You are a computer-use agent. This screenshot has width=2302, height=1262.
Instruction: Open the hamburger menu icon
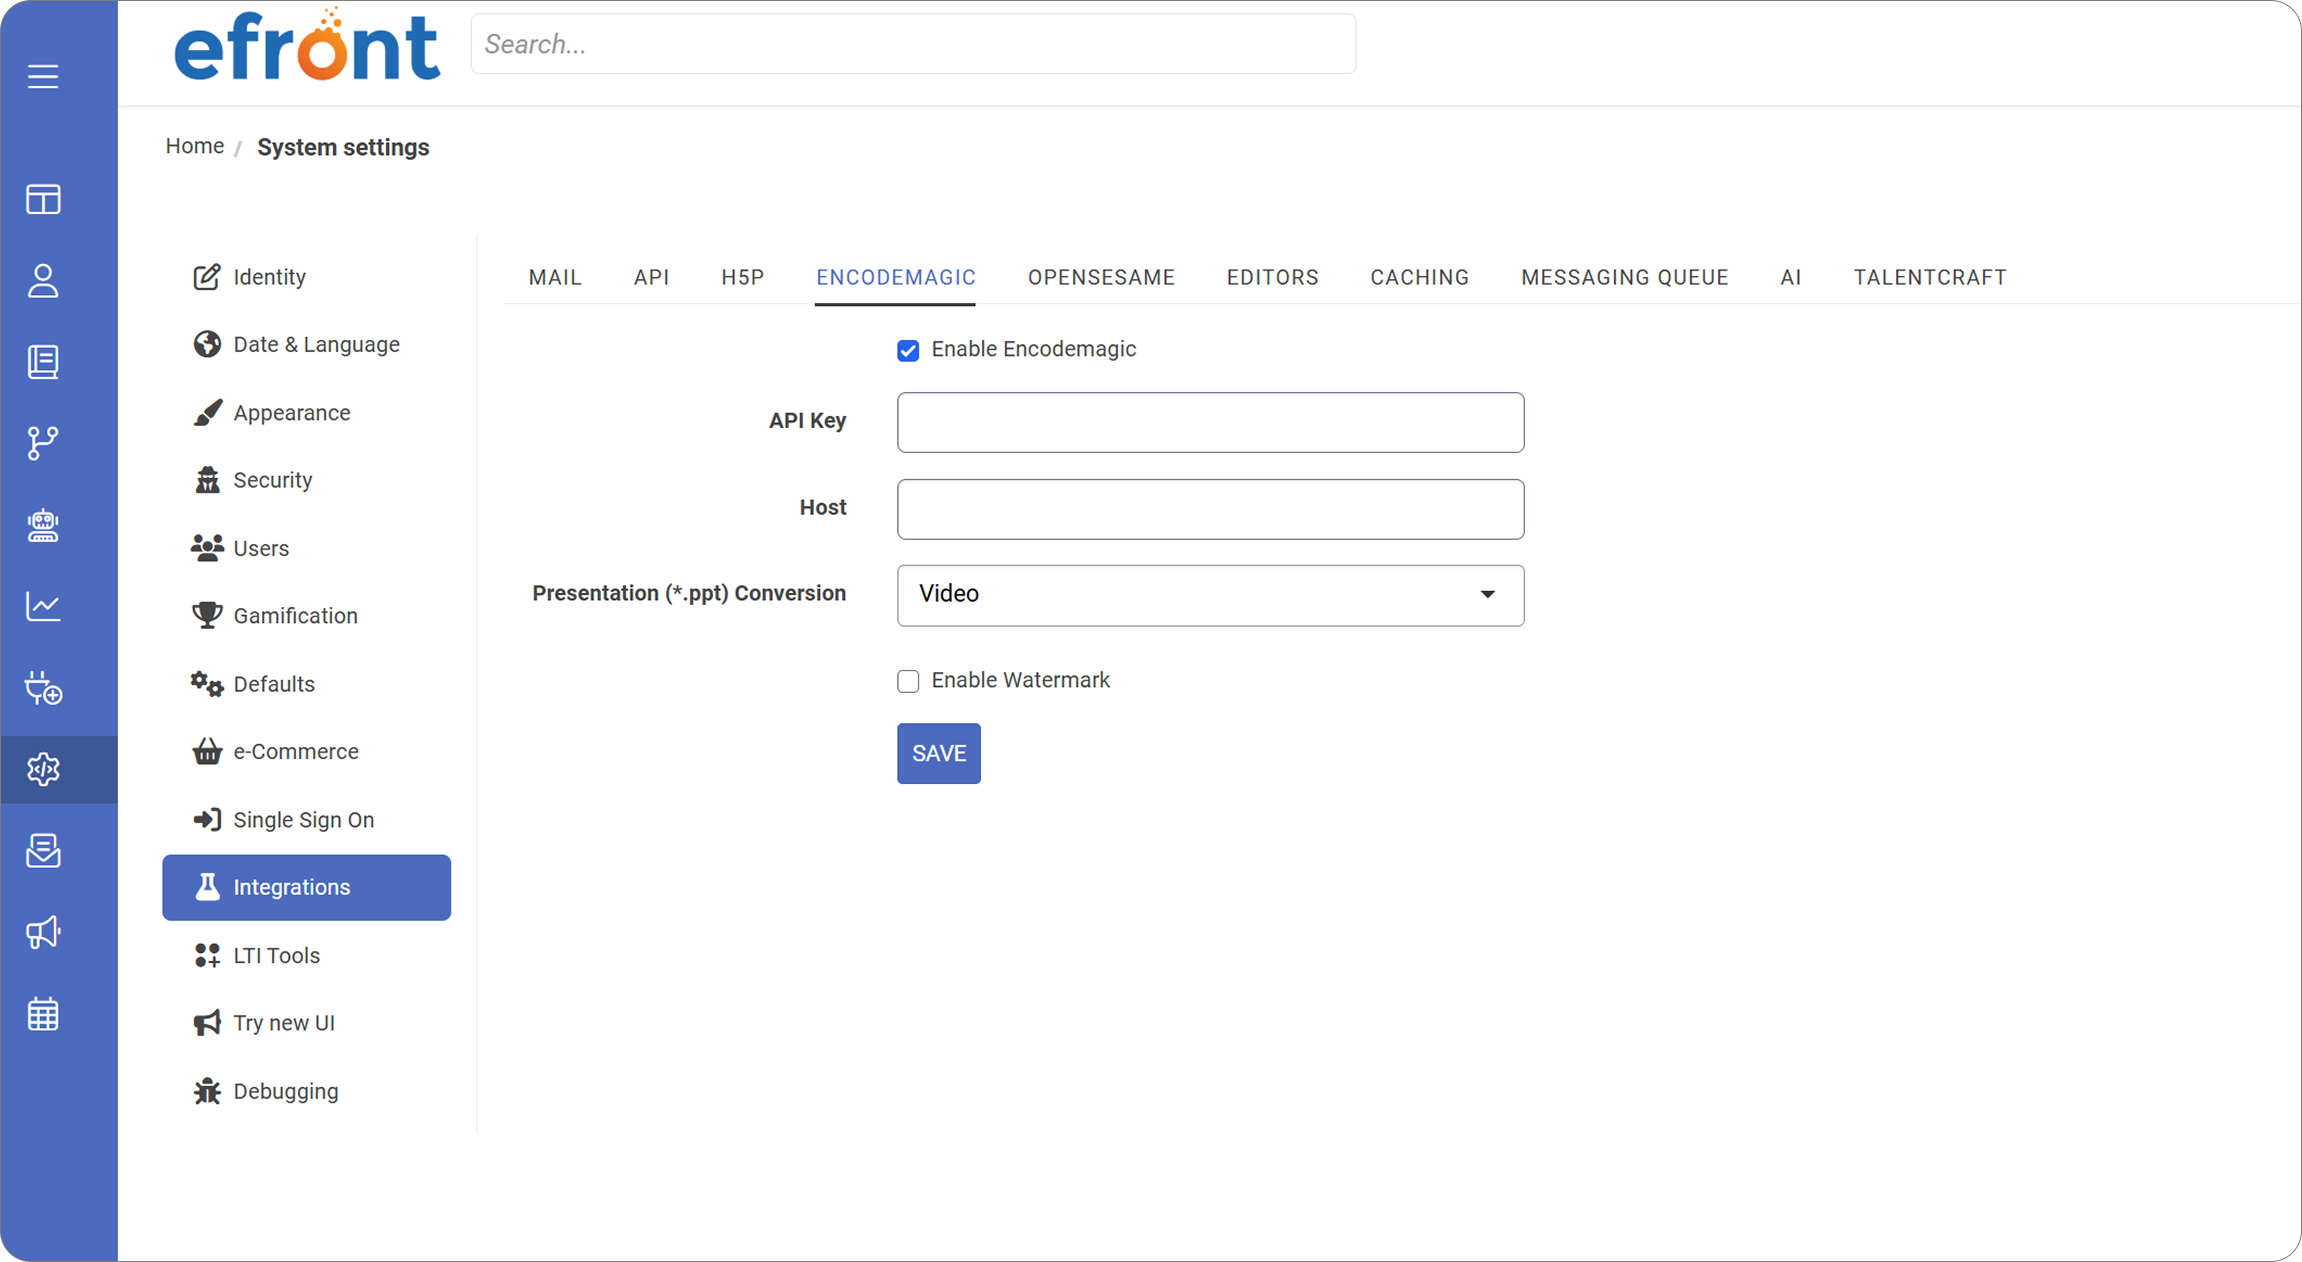click(x=43, y=76)
